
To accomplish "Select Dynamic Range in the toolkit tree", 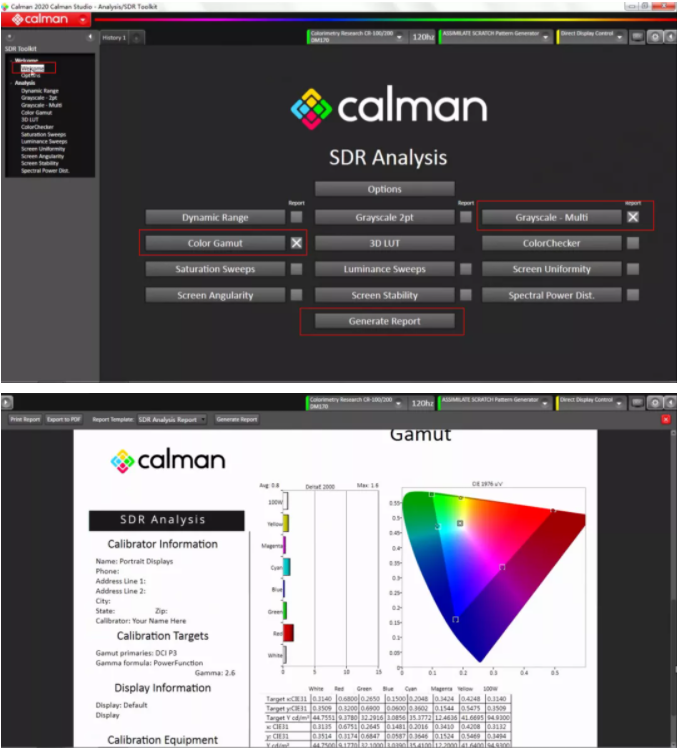I will [40, 91].
